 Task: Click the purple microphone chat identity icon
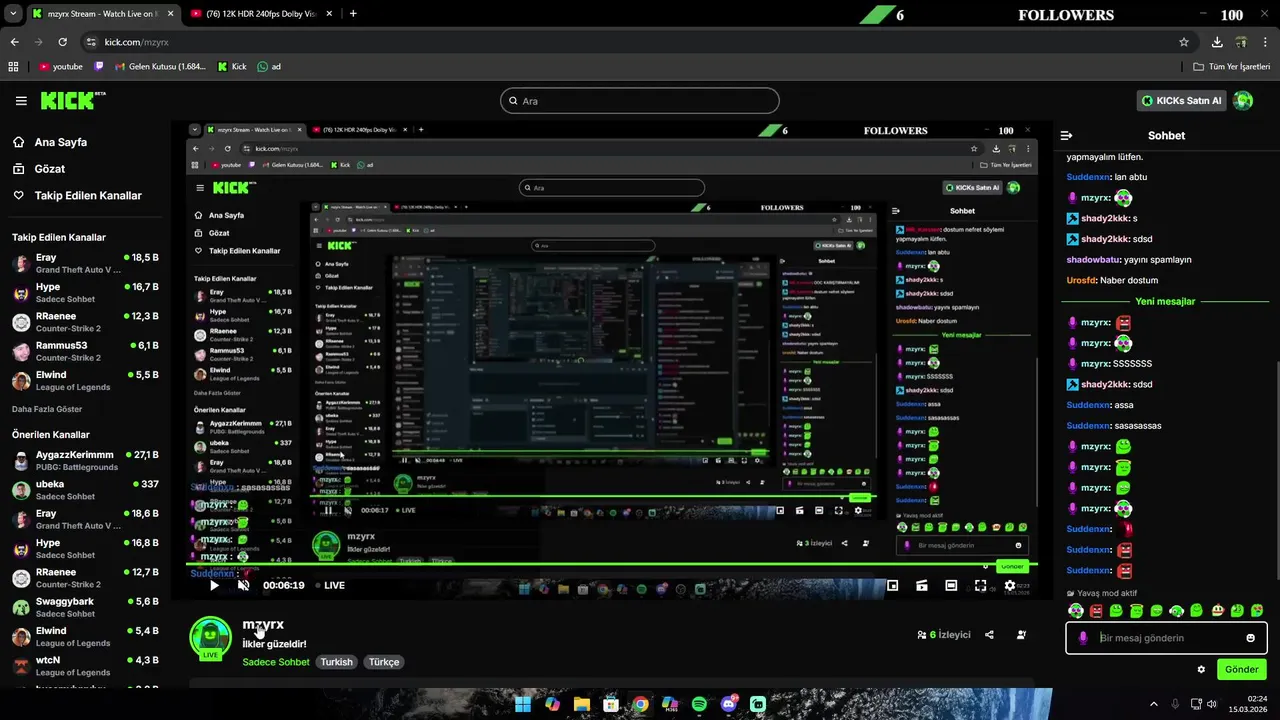click(x=1083, y=638)
